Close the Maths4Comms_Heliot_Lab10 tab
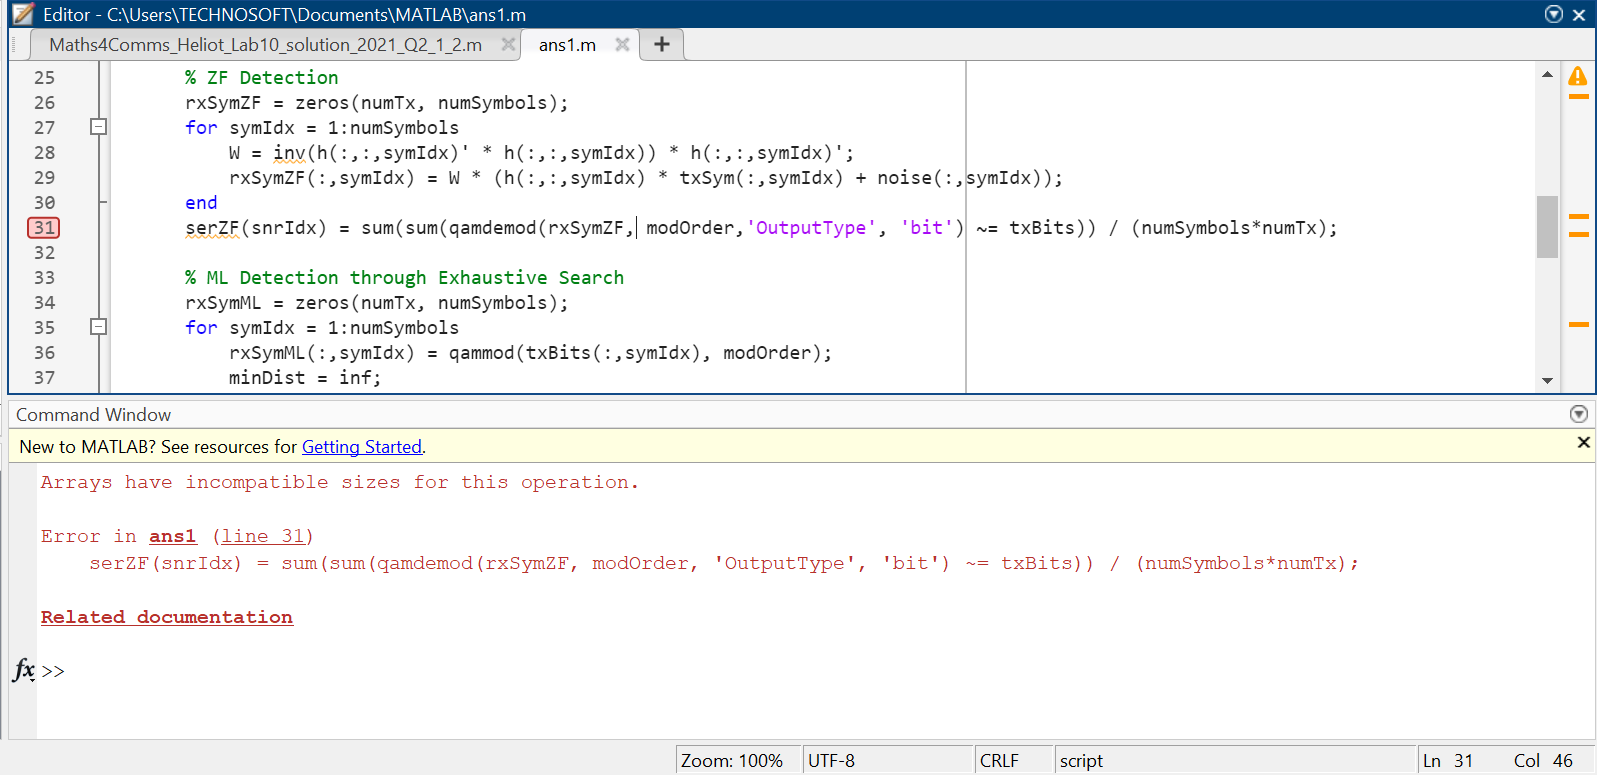Screen dimensions: 1597x775 [x=508, y=44]
